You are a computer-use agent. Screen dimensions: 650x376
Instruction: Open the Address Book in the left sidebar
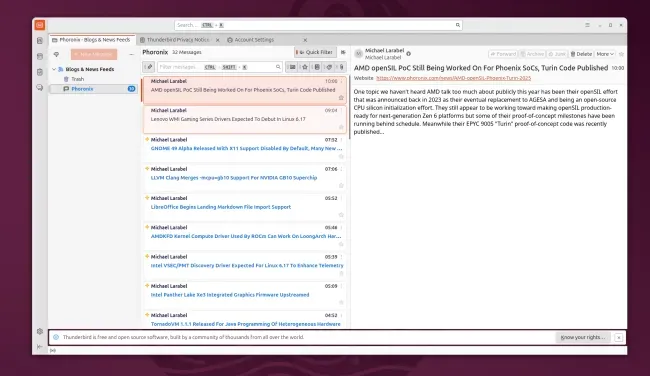[x=40, y=41]
